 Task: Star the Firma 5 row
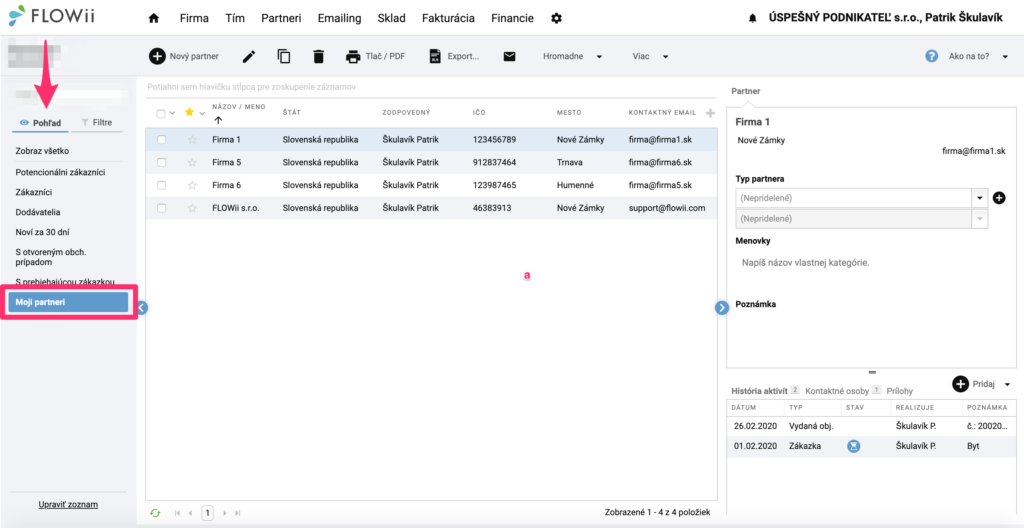pos(192,162)
